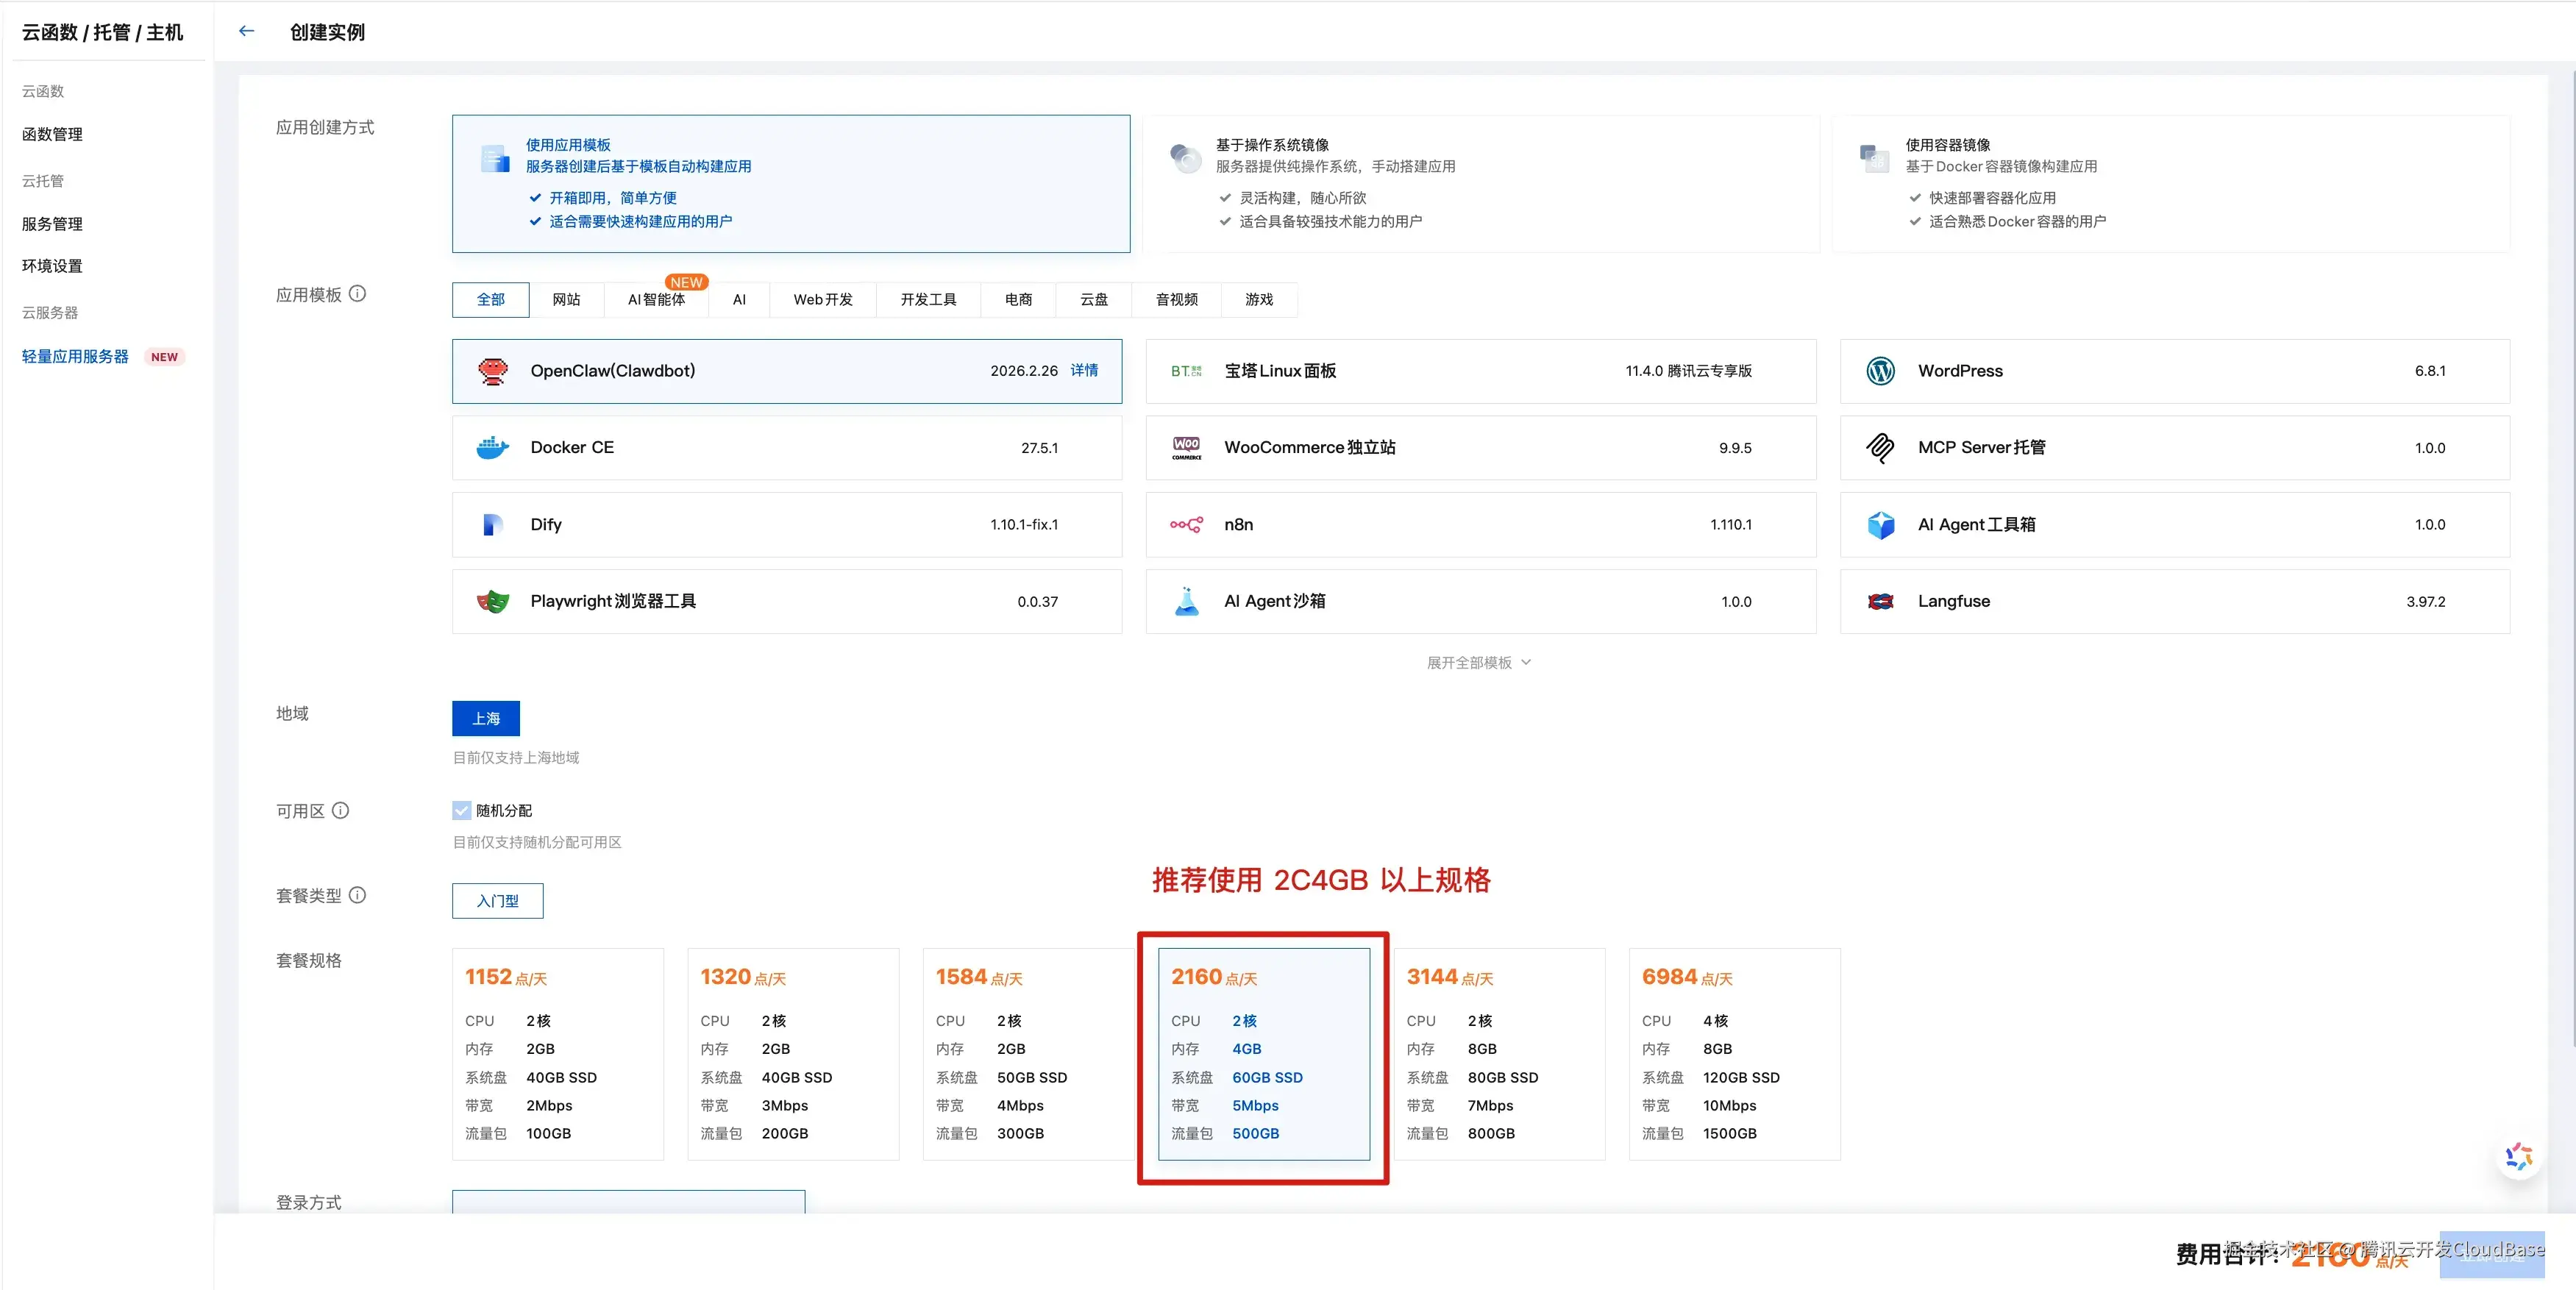Image resolution: width=2576 pixels, height=1290 pixels.
Task: Select the n8n template
Action: 1480,524
